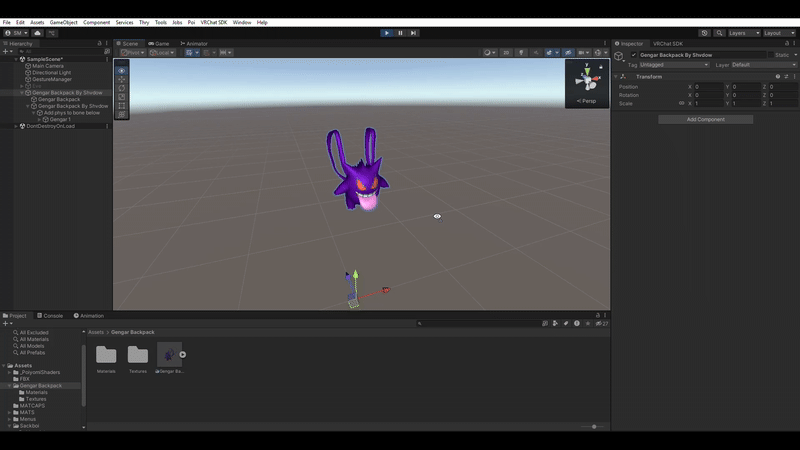The image size is (800, 450).
Task: Toggle scene lighting bulb icon
Action: tap(521, 53)
